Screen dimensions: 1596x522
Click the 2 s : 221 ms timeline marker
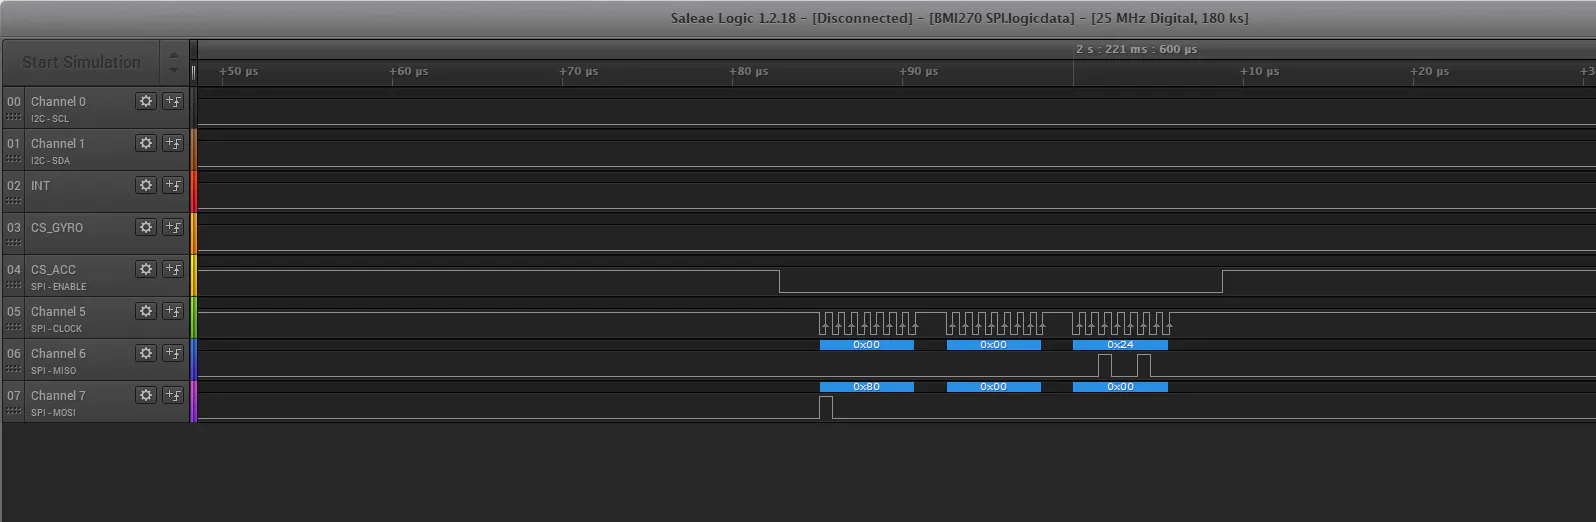(x=1136, y=49)
